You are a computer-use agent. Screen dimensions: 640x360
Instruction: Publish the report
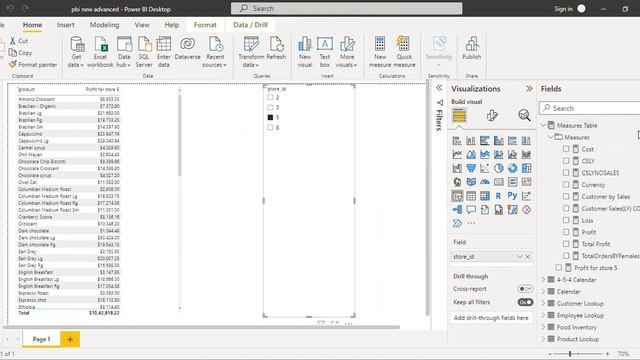pos(471,48)
